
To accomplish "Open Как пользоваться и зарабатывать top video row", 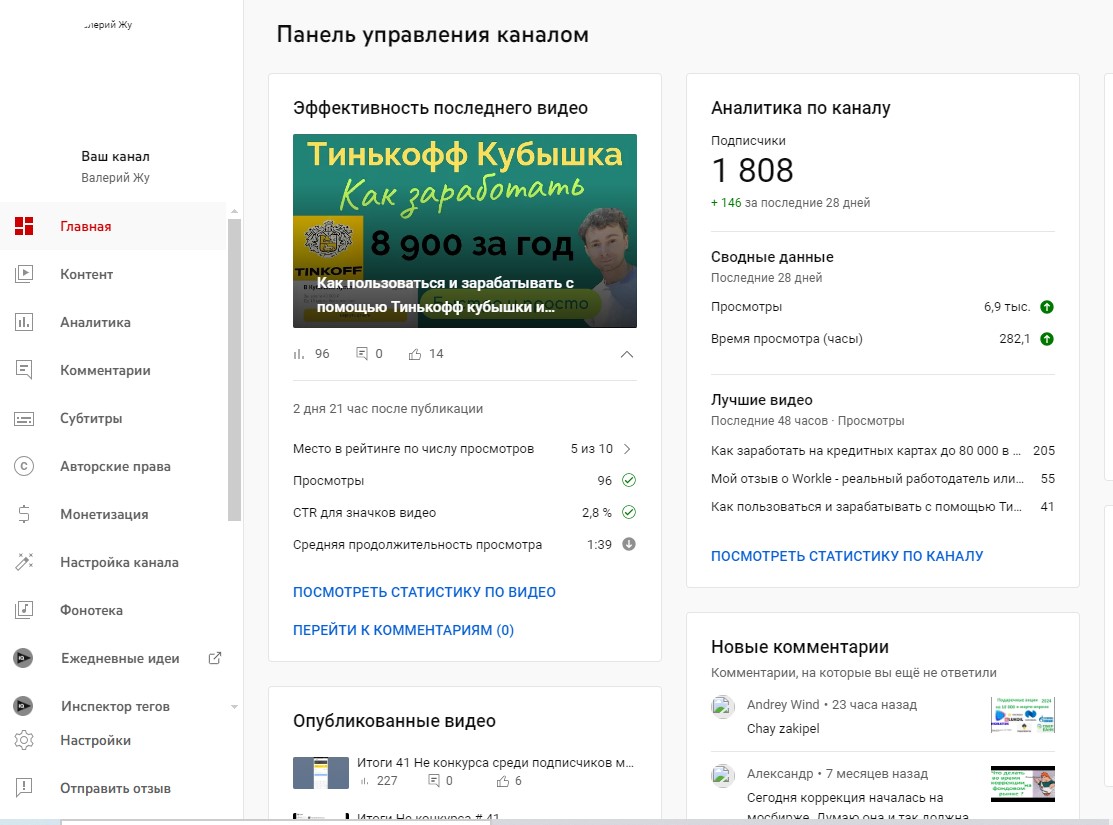I will [x=883, y=506].
